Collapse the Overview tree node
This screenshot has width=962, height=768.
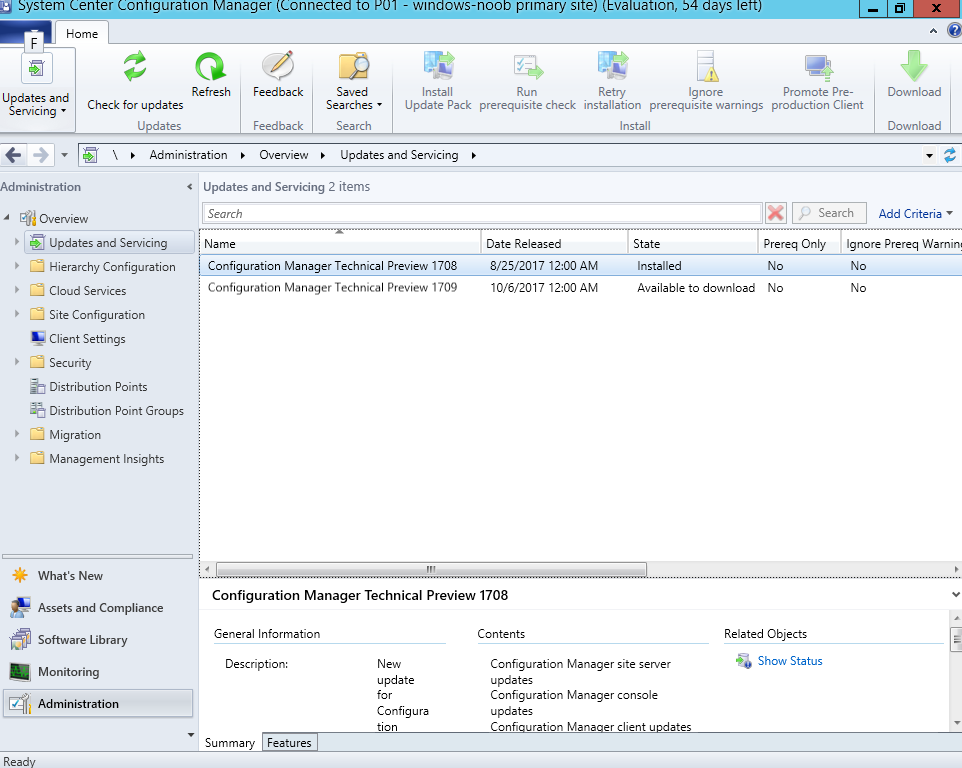tap(7, 218)
